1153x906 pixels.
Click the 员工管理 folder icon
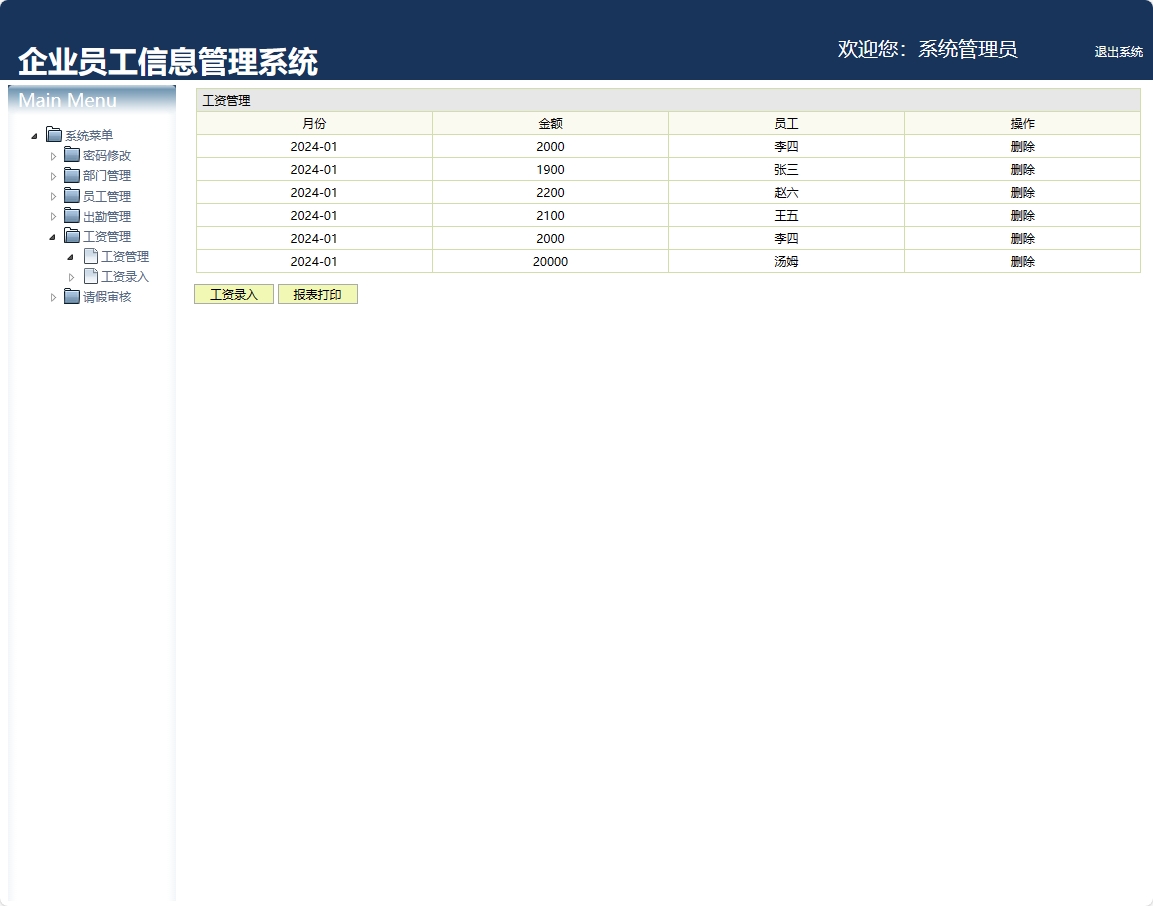72,195
